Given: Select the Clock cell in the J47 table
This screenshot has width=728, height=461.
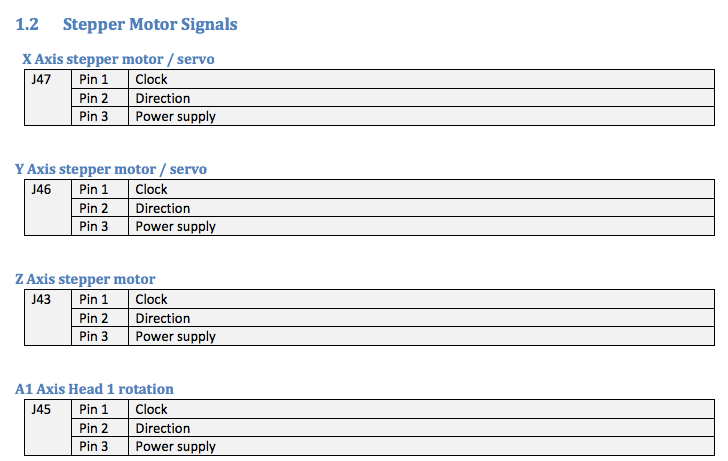Looking at the screenshot, I should pos(421,79).
